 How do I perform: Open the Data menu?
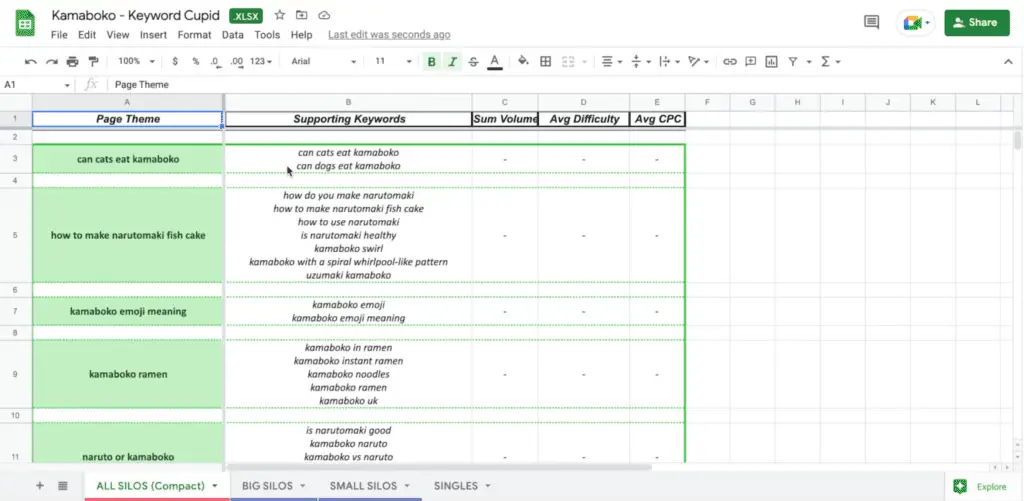click(232, 35)
